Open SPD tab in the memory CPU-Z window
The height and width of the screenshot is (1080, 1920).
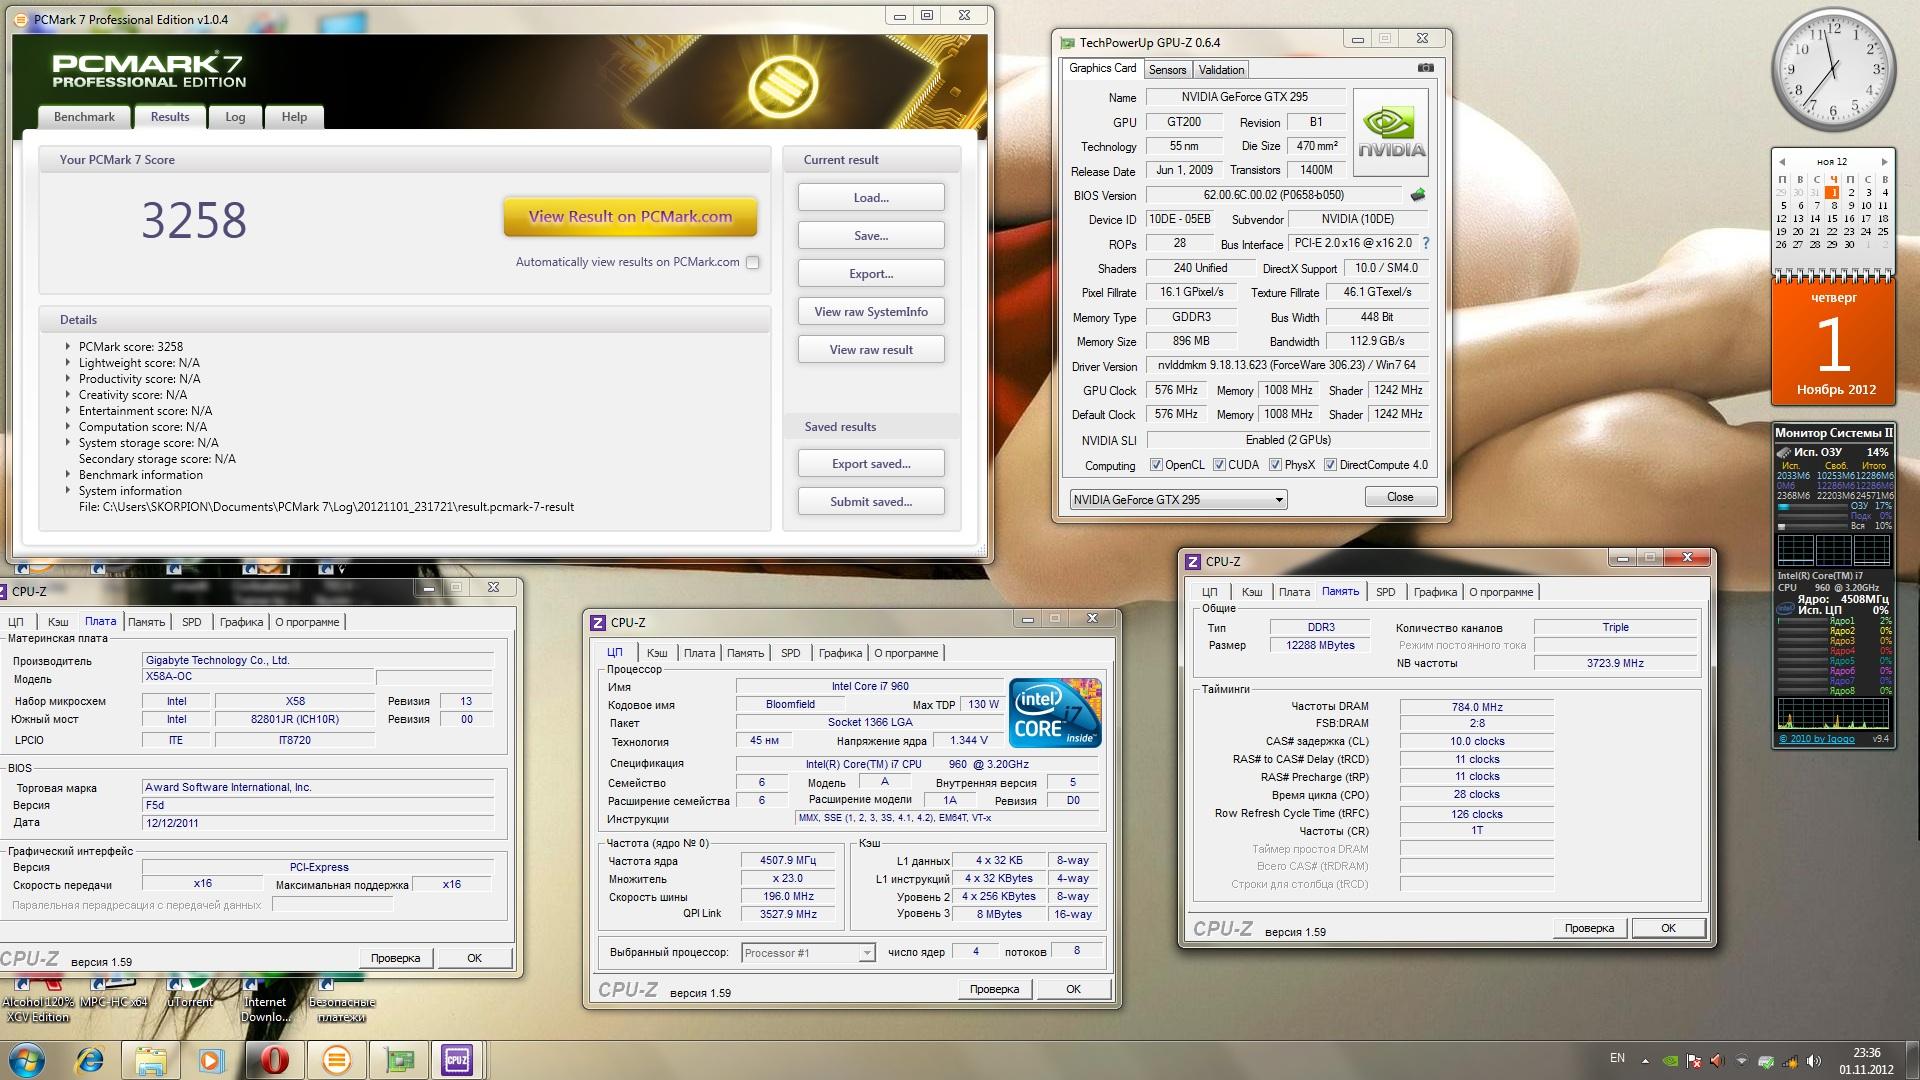(x=1385, y=592)
